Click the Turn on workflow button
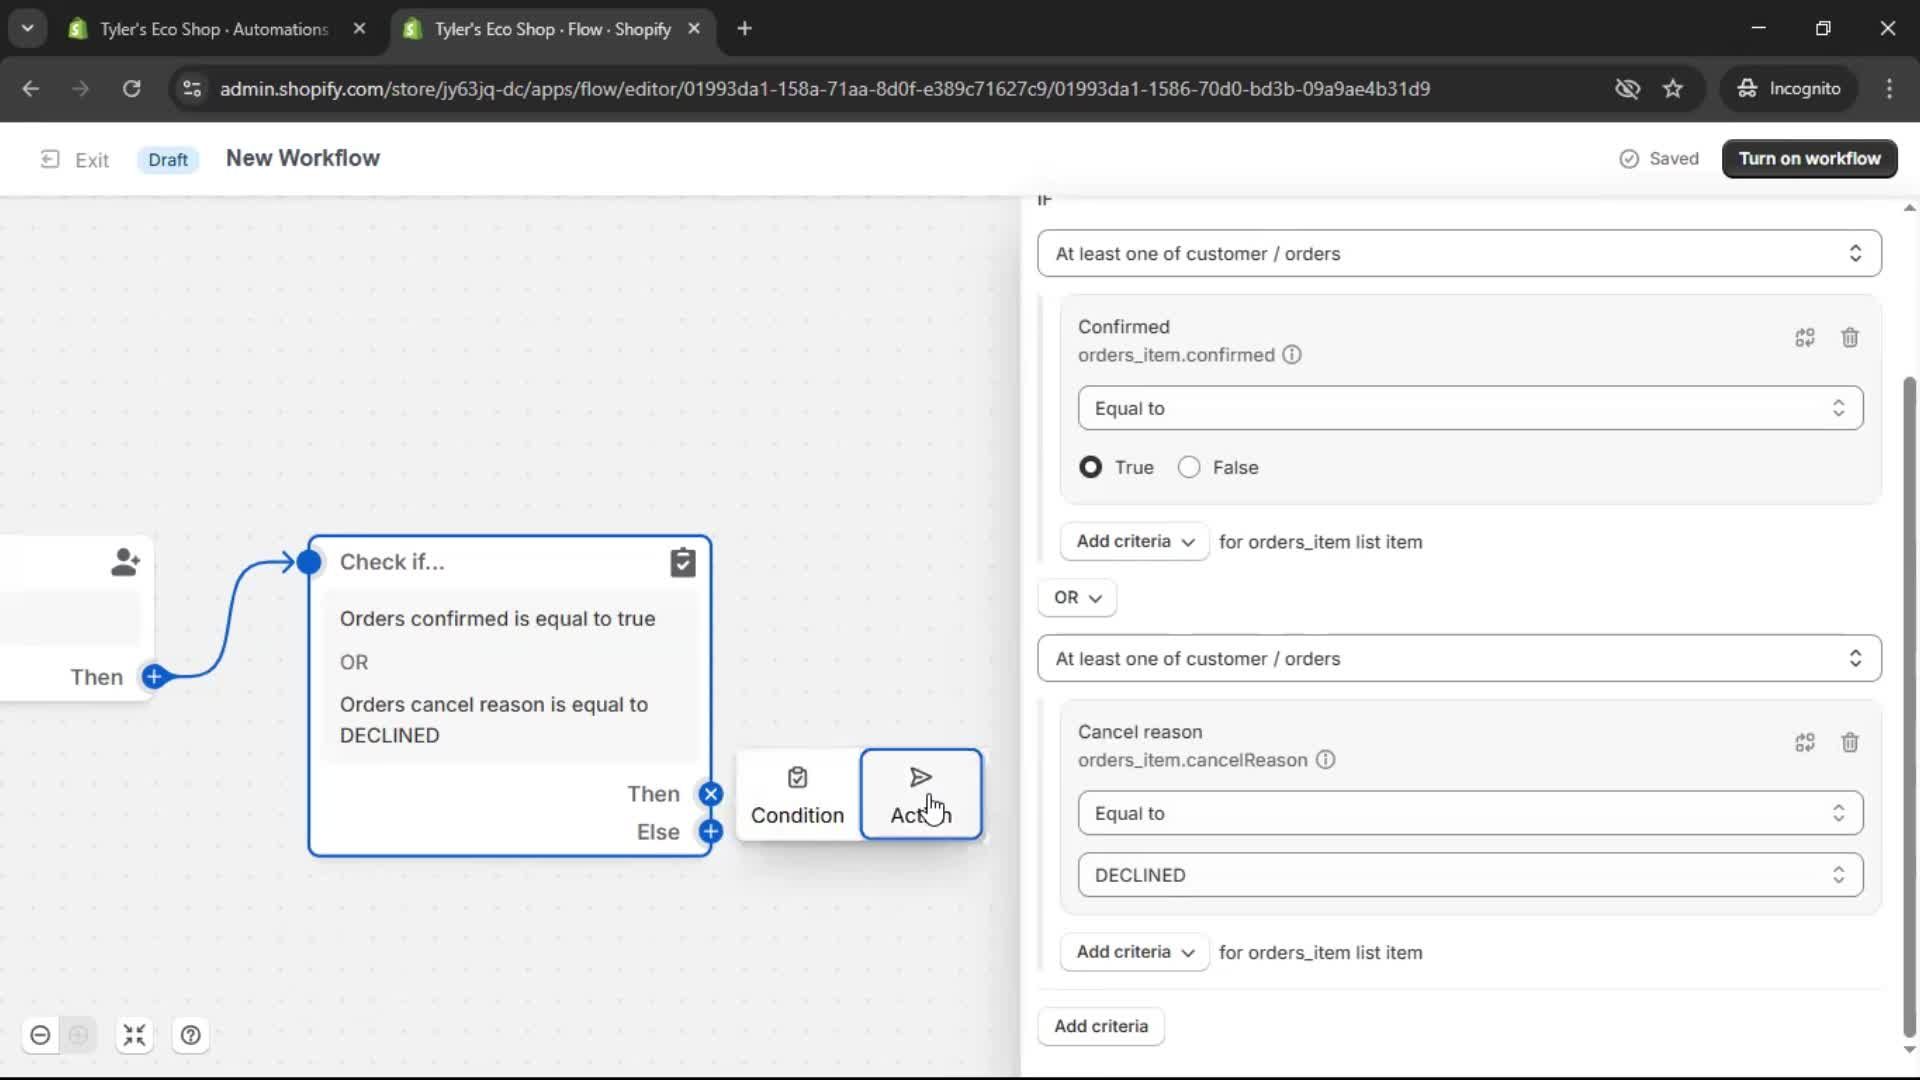This screenshot has width=1920, height=1080. [x=1809, y=158]
